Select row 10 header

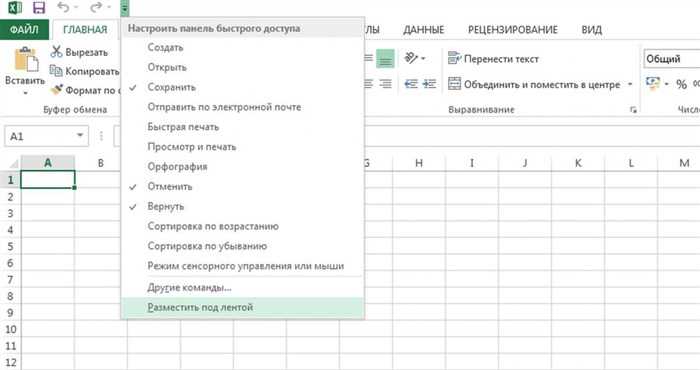click(x=10, y=329)
